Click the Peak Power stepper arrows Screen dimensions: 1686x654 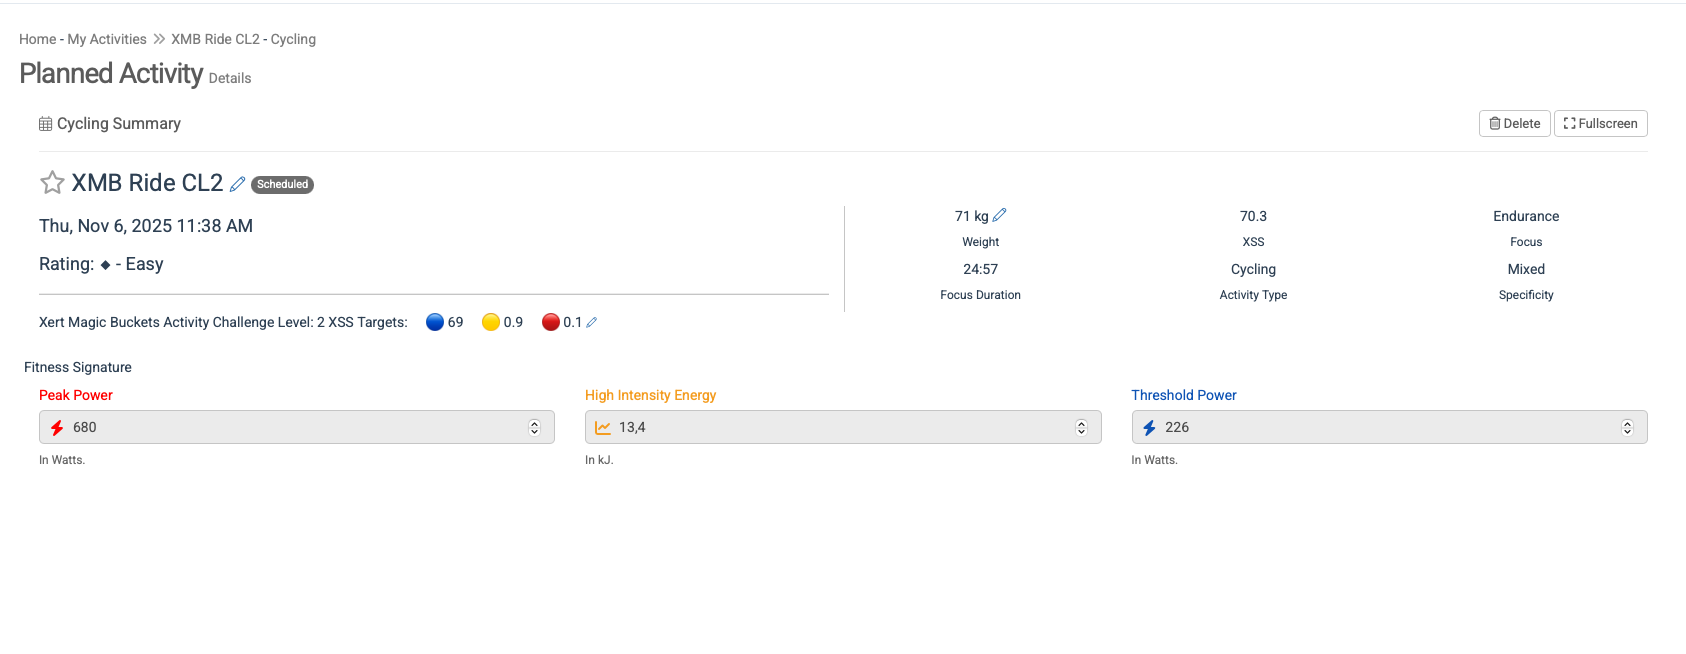pyautogui.click(x=534, y=427)
